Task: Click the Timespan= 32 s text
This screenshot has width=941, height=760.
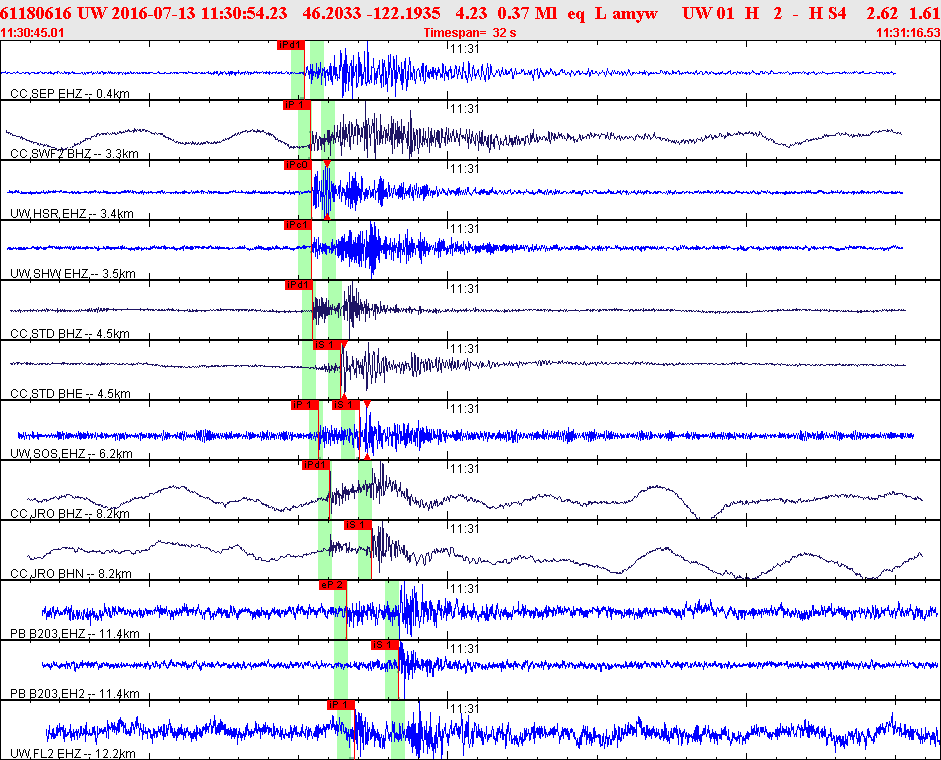Action: (x=469, y=33)
